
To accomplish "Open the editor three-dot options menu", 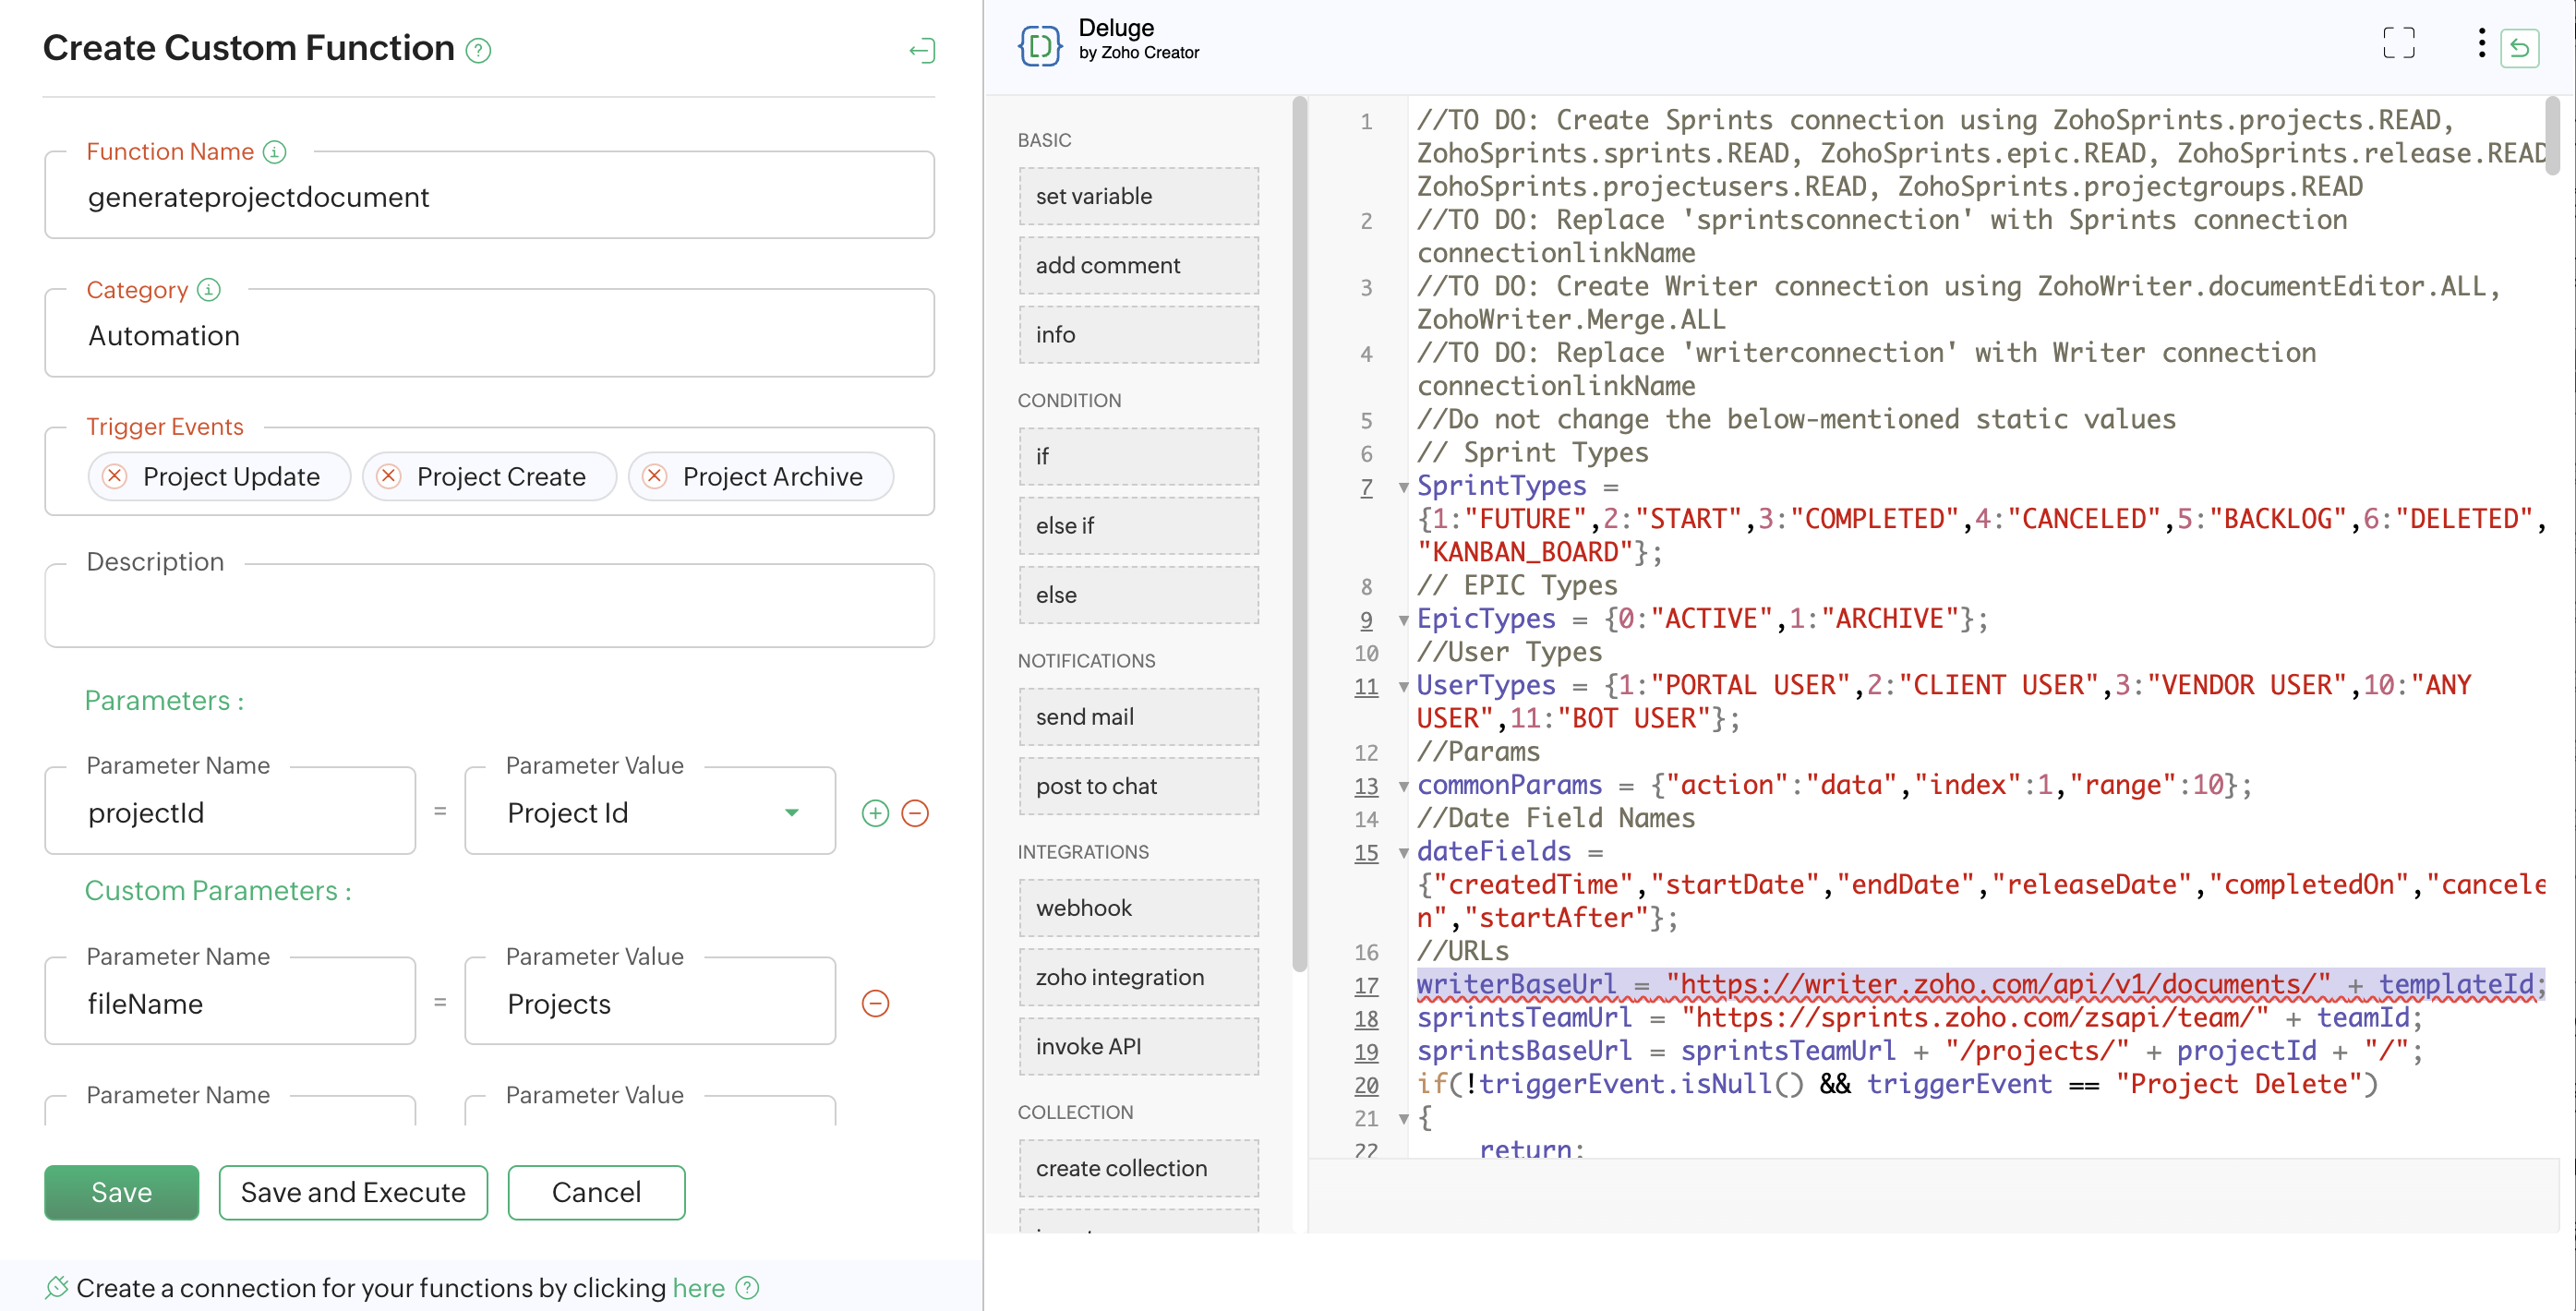I will (2481, 43).
